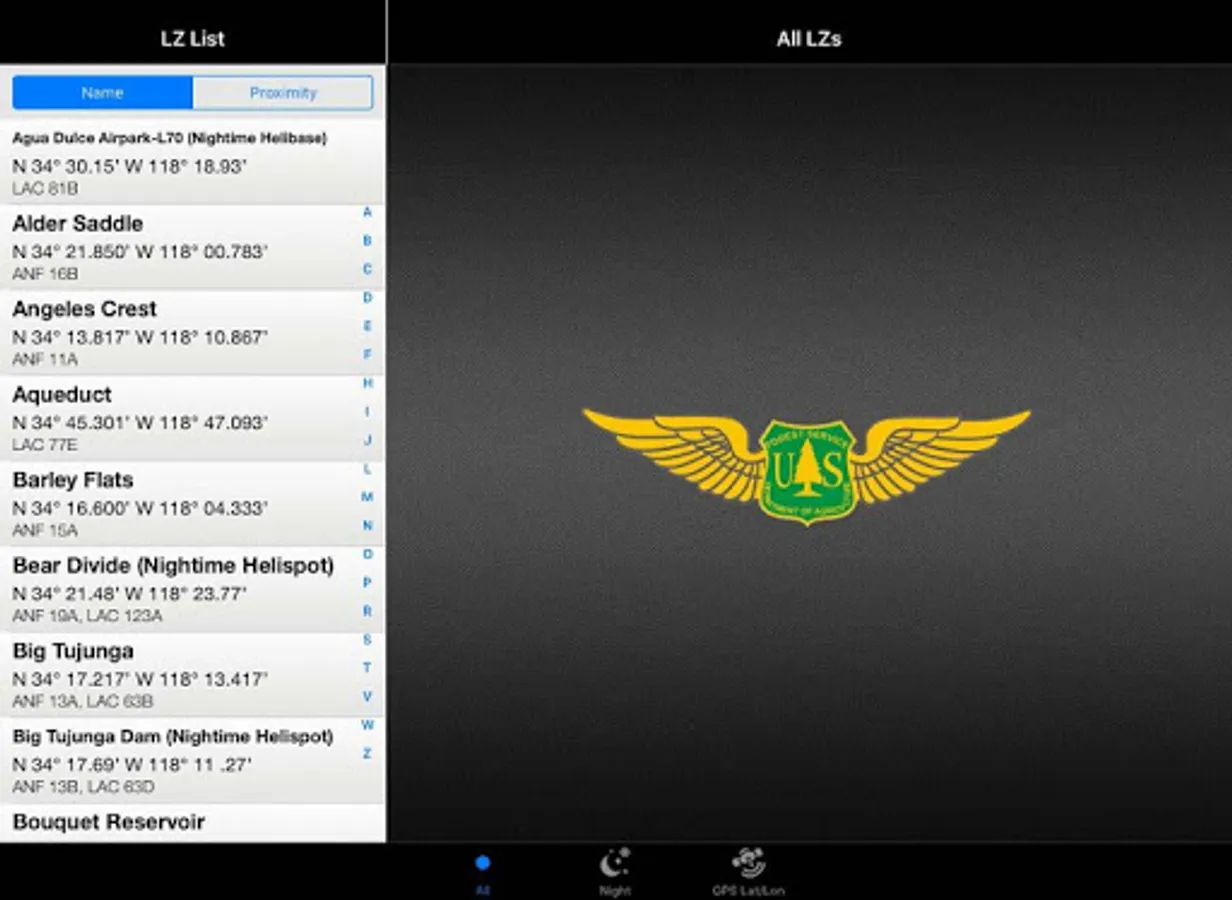Jump to index letter M
1232x900 pixels.
[x=367, y=497]
